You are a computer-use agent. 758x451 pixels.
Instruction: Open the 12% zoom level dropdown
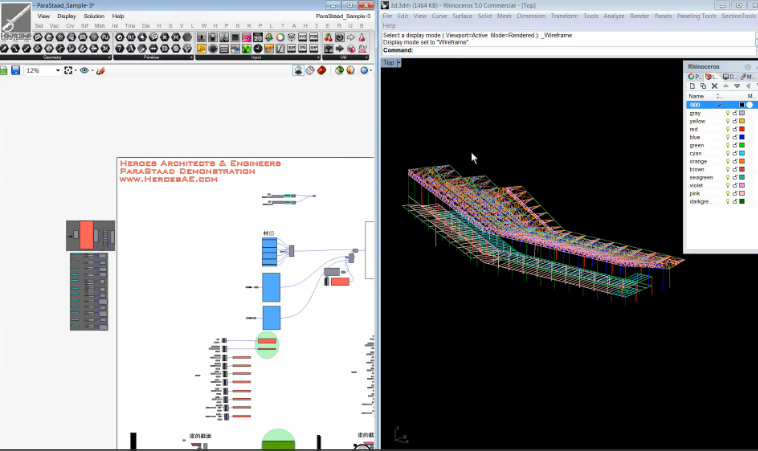click(58, 71)
